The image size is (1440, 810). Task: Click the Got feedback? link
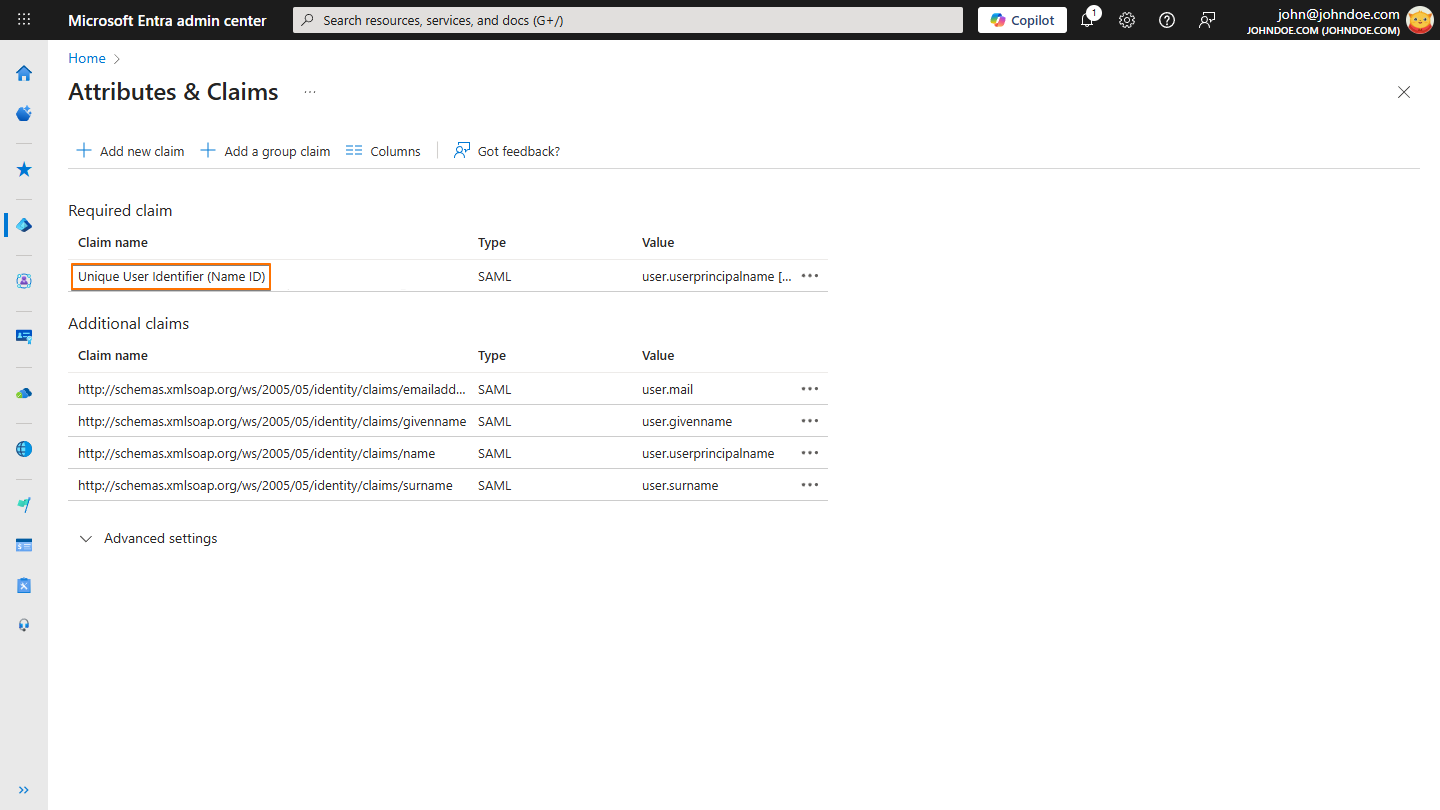[x=507, y=150]
